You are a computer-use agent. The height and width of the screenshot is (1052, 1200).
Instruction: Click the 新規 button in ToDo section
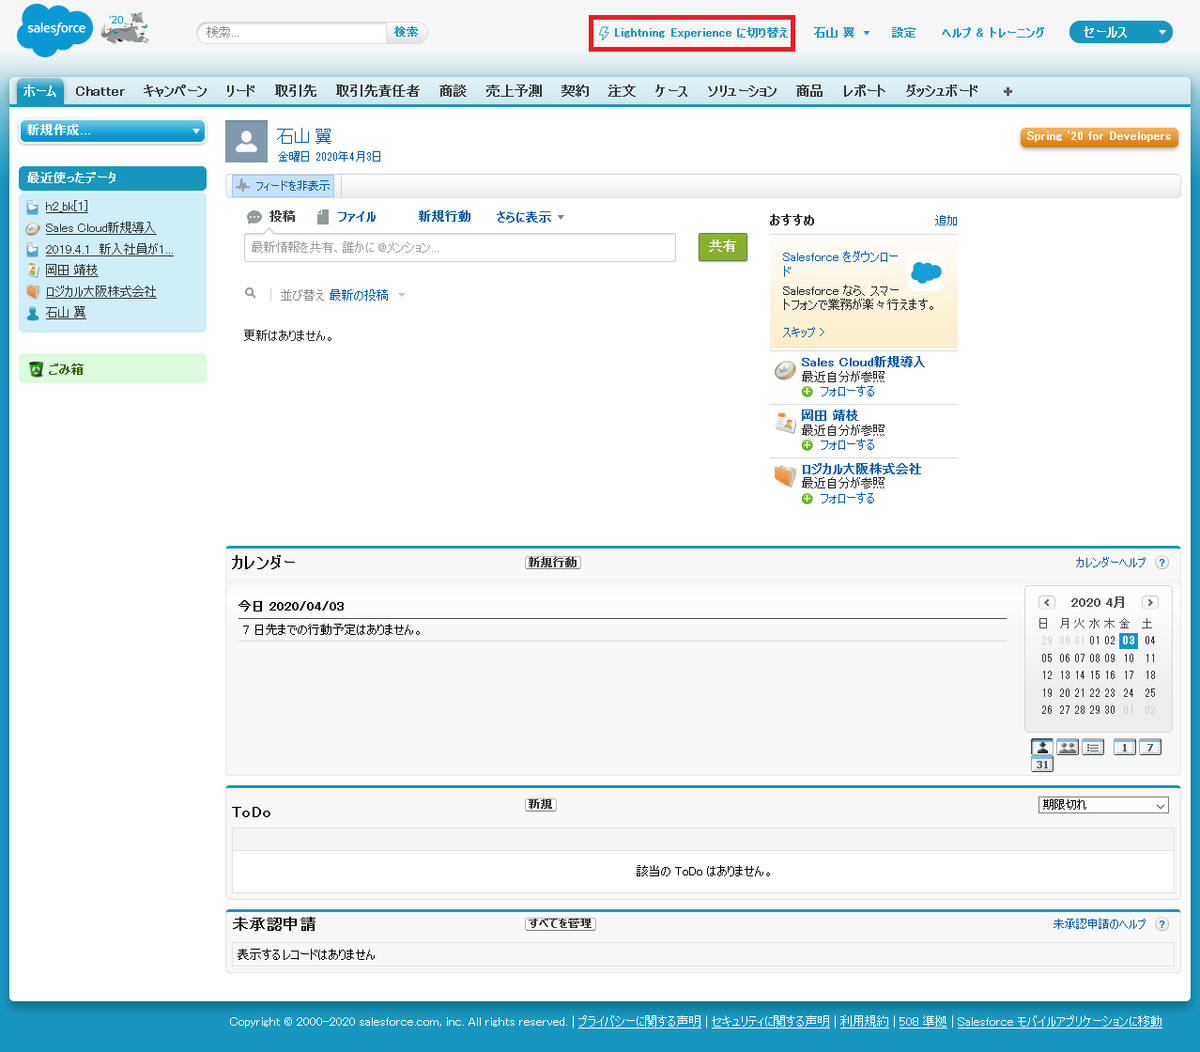click(x=541, y=805)
